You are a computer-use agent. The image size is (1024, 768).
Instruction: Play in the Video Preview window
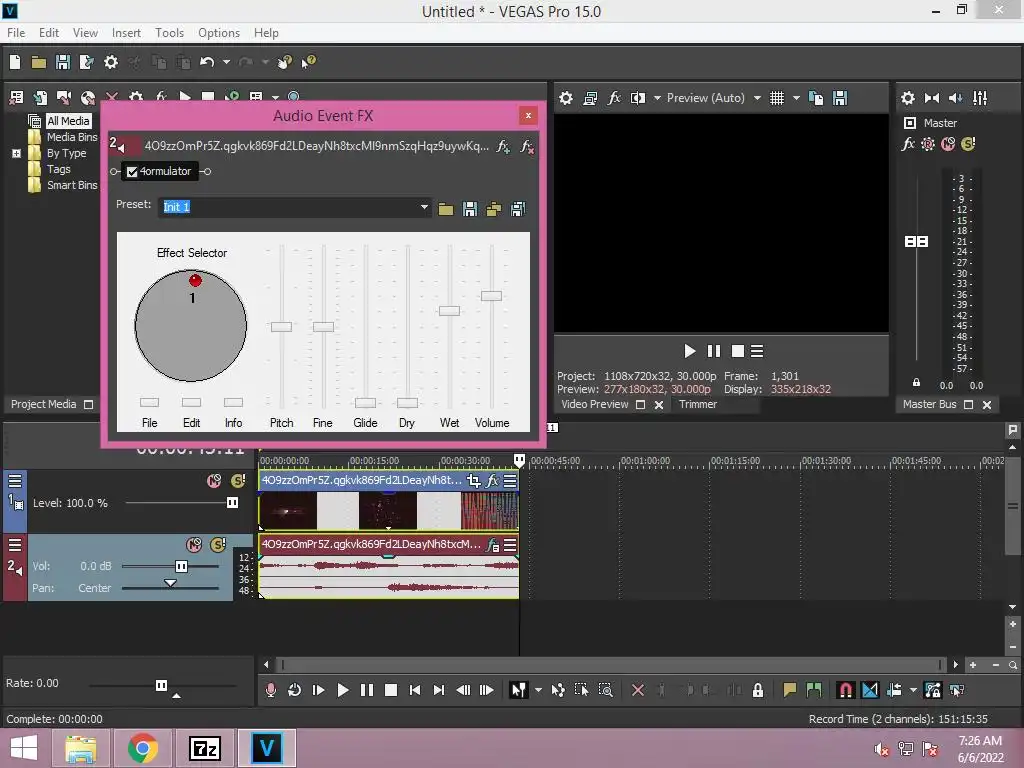(x=690, y=351)
